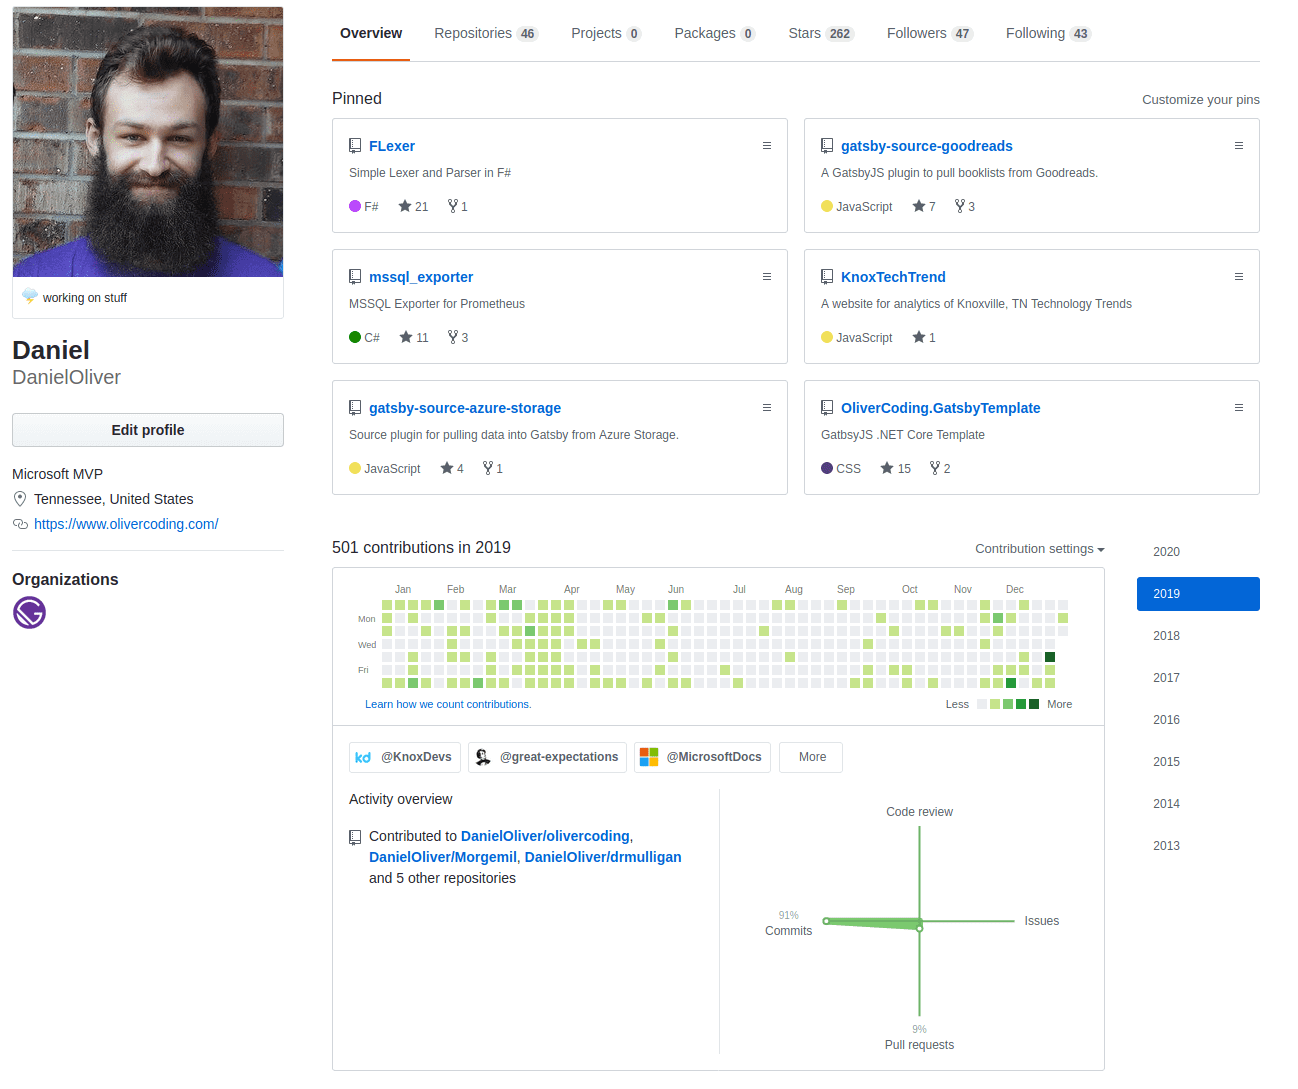The width and height of the screenshot is (1298, 1089).
Task: Switch to the Repositories tab
Action: tap(474, 33)
